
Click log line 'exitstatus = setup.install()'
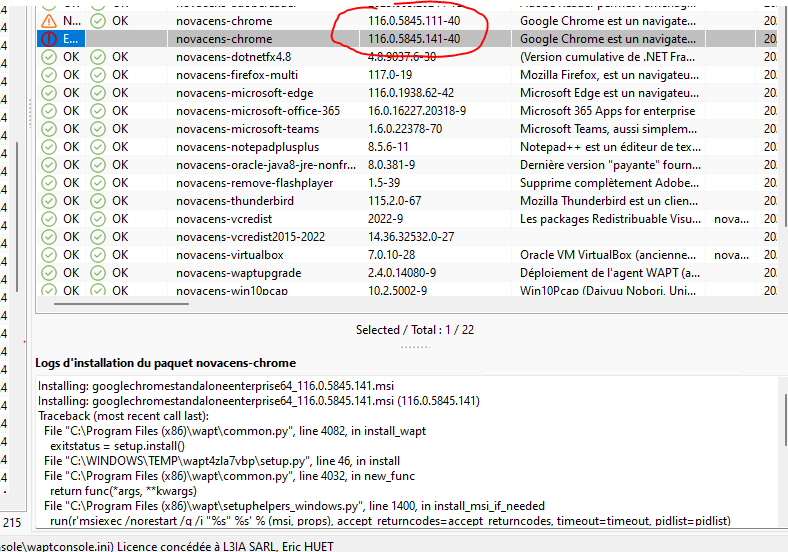point(117,446)
